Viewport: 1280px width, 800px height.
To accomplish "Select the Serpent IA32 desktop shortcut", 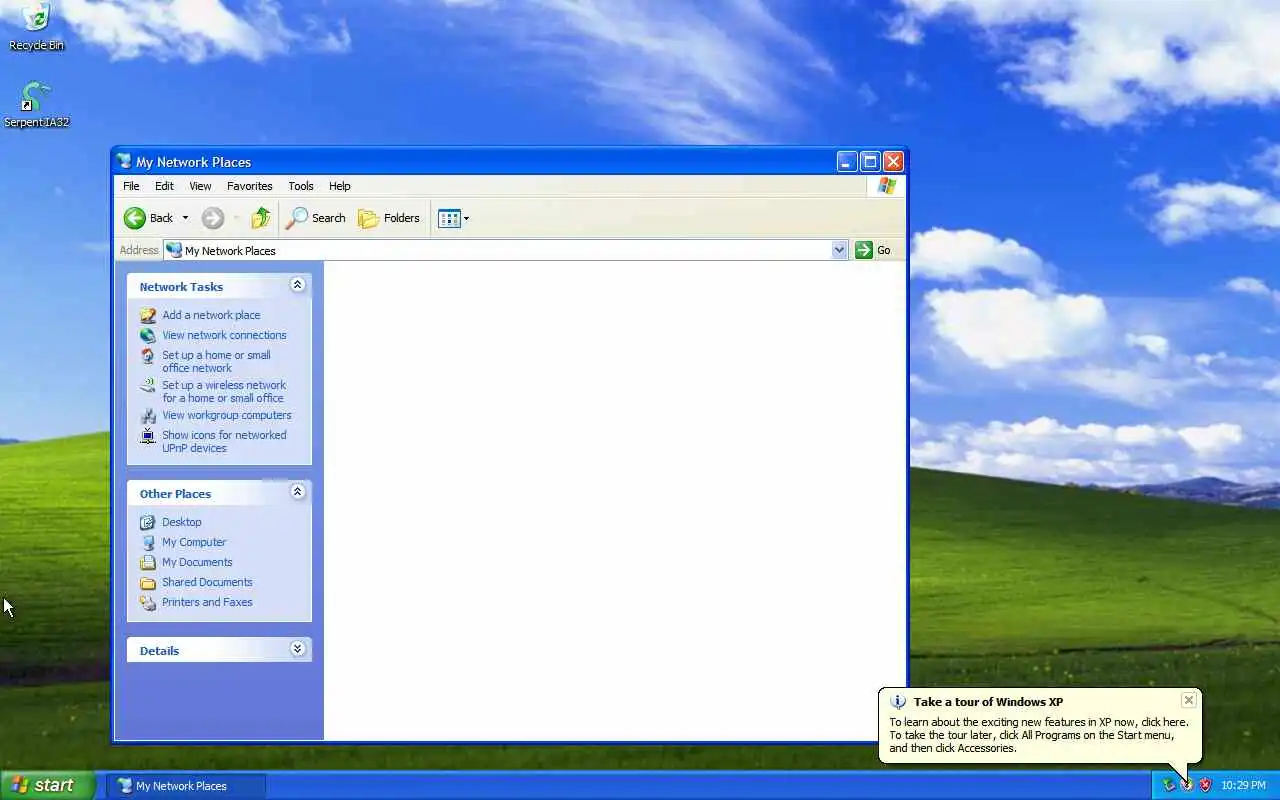I will [36, 105].
